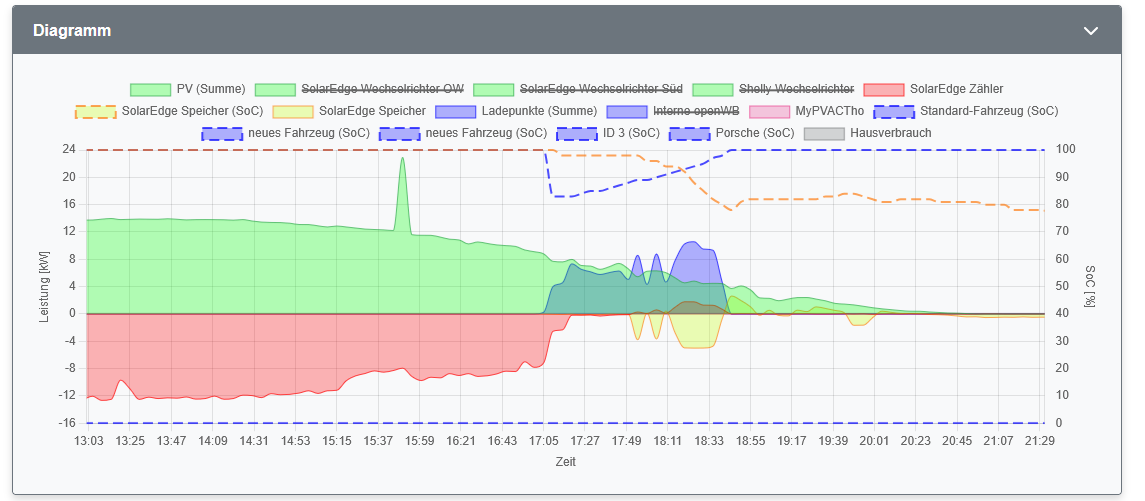
Task: Toggle the MyPVACTho legend entry
Action: coord(830,111)
